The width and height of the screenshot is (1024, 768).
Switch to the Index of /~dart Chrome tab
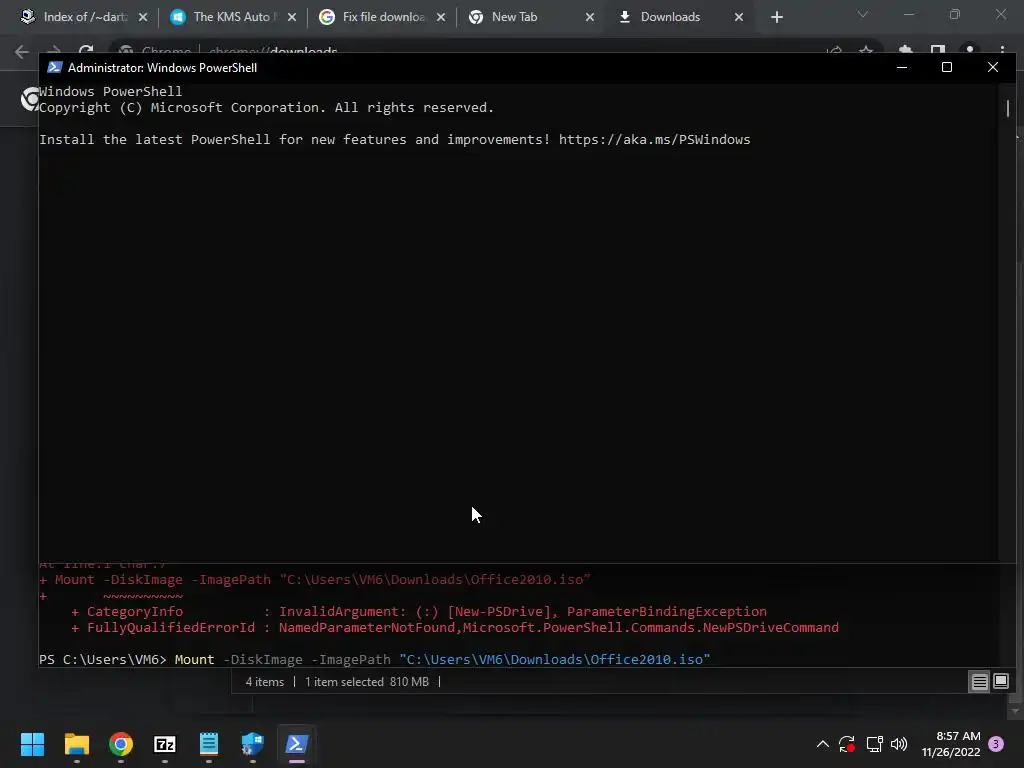(78, 17)
